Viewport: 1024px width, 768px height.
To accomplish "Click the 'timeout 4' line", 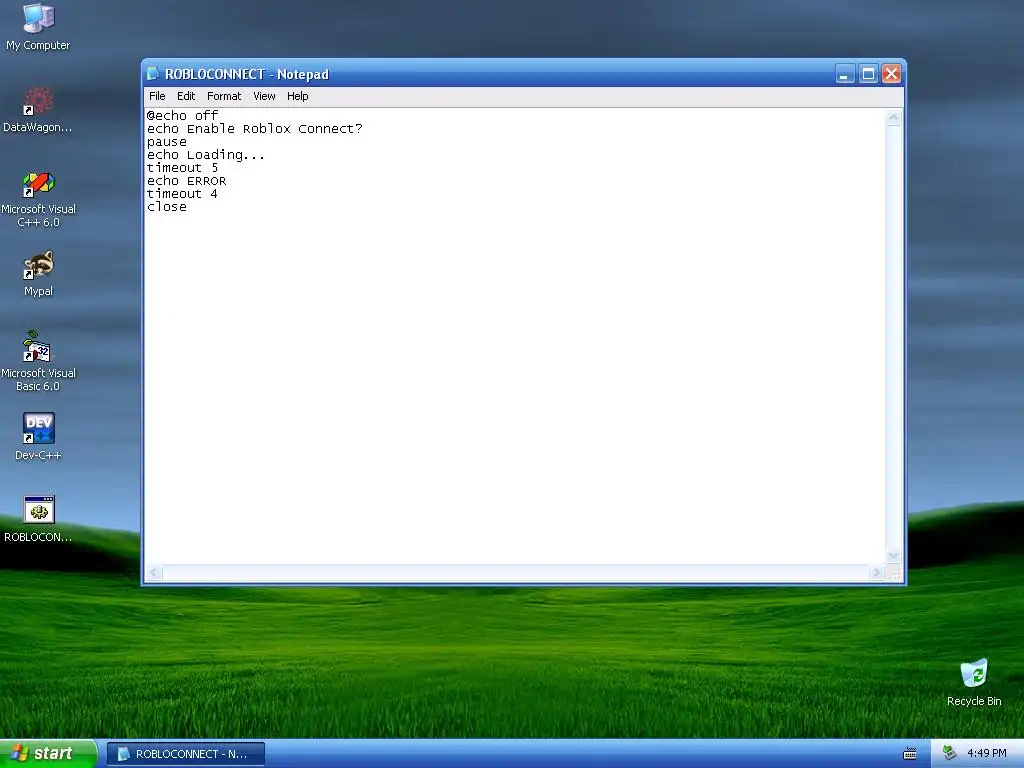I will click(x=182, y=194).
